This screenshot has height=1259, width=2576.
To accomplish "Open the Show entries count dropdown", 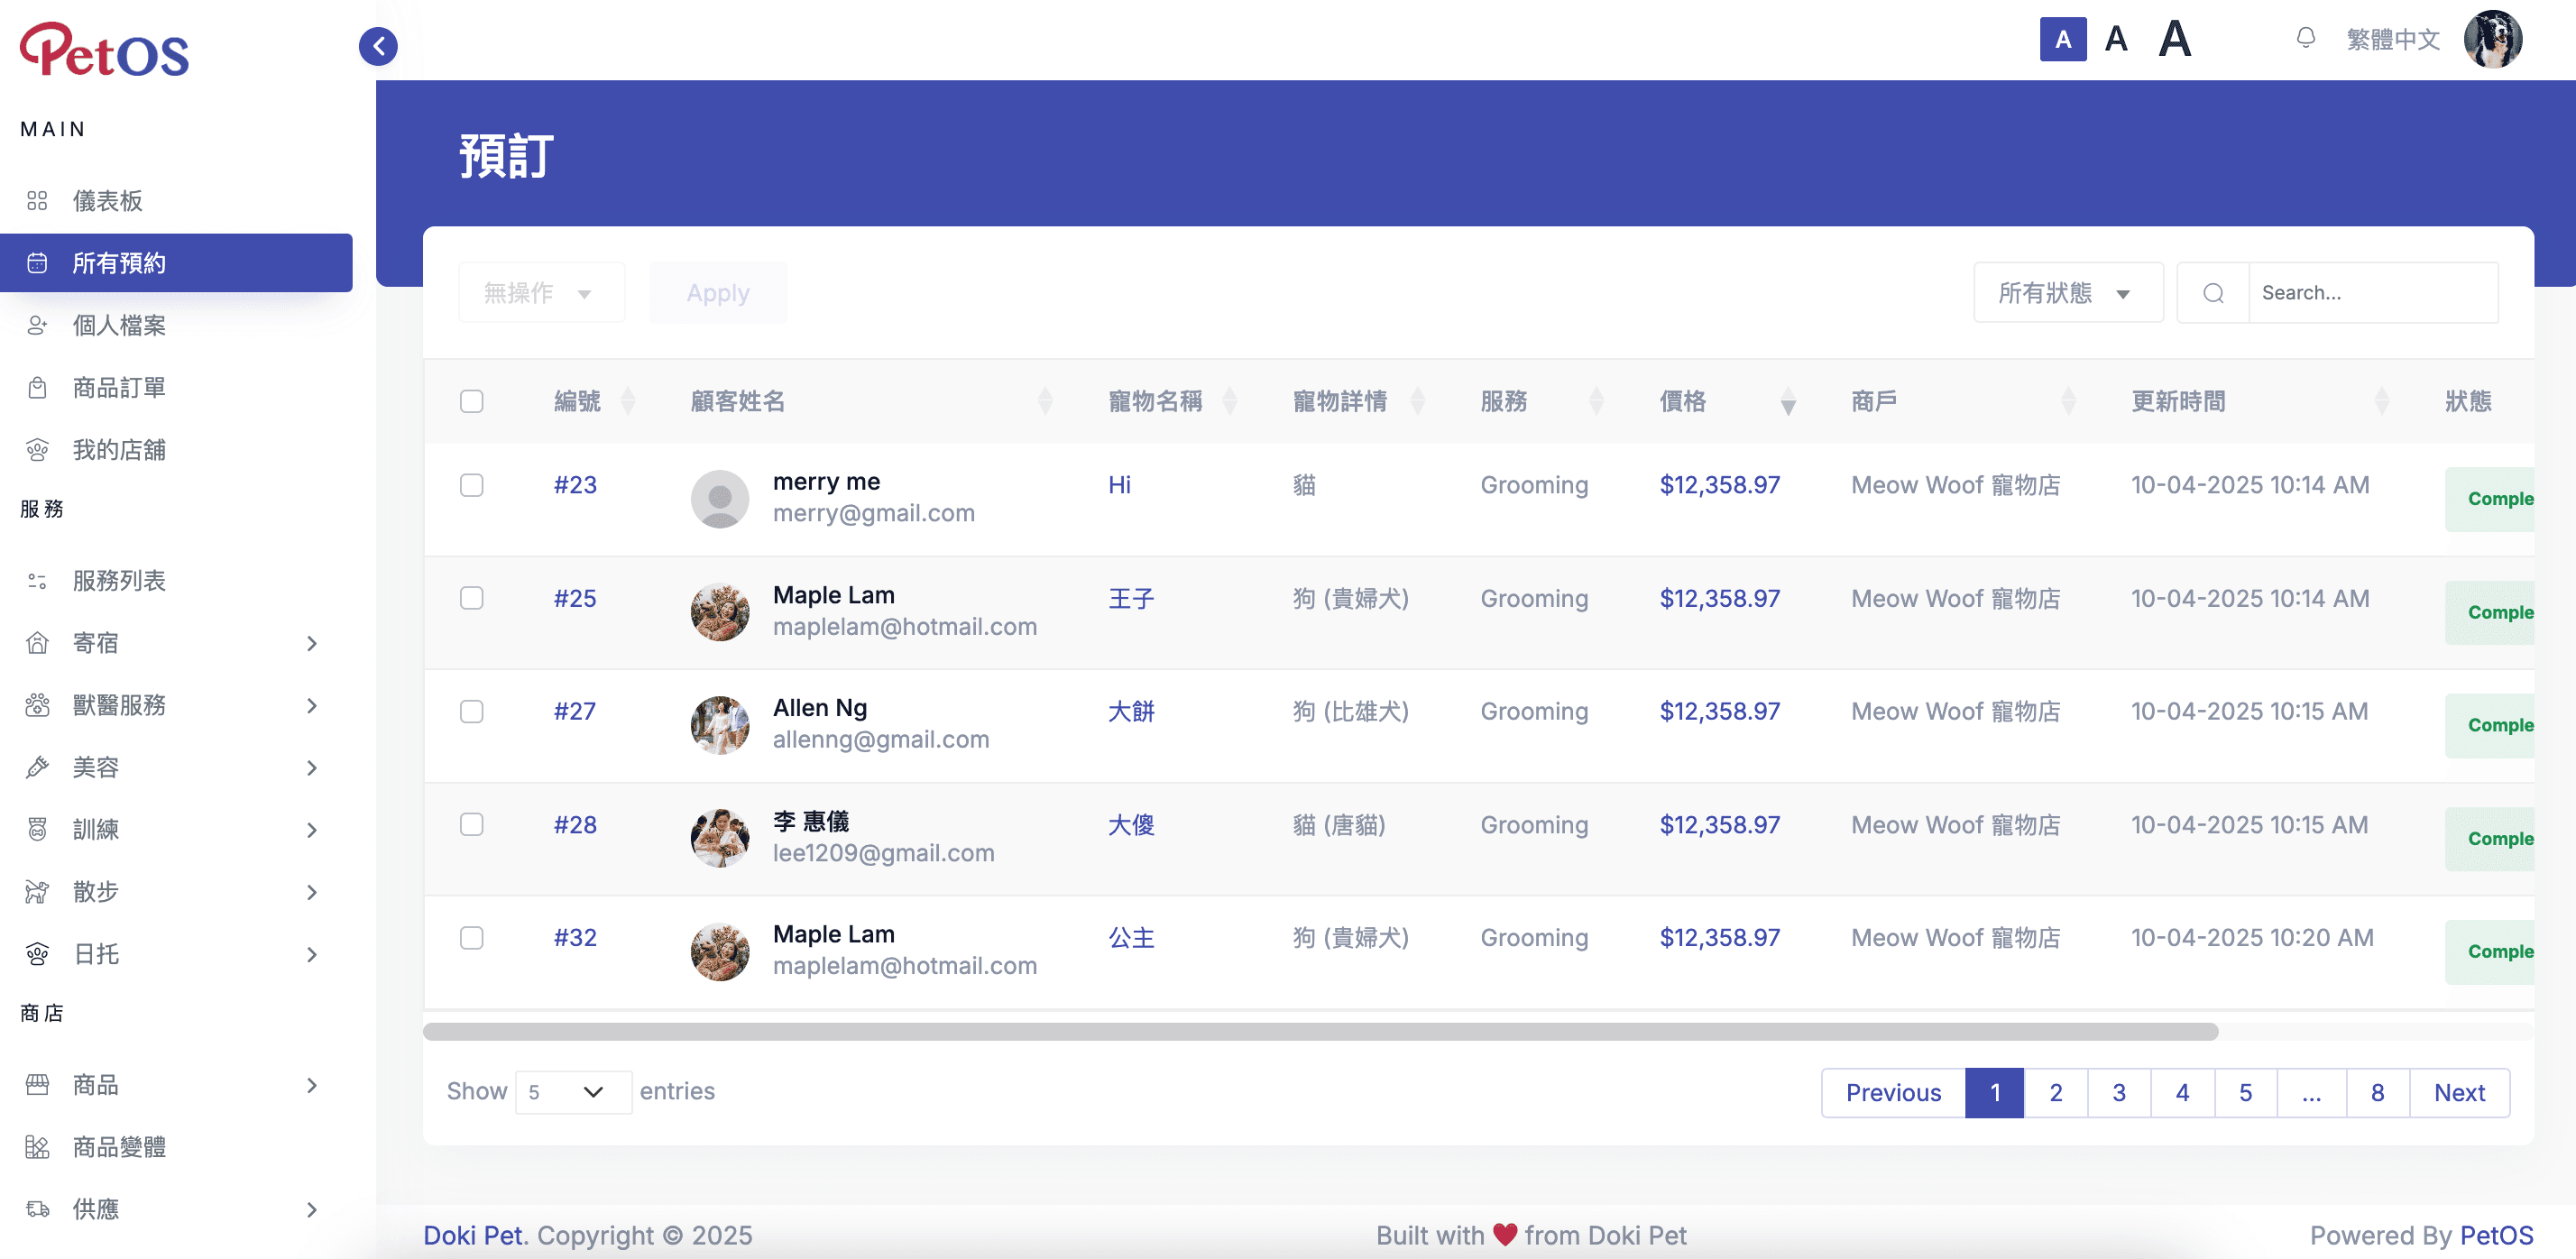I will 573,1091.
